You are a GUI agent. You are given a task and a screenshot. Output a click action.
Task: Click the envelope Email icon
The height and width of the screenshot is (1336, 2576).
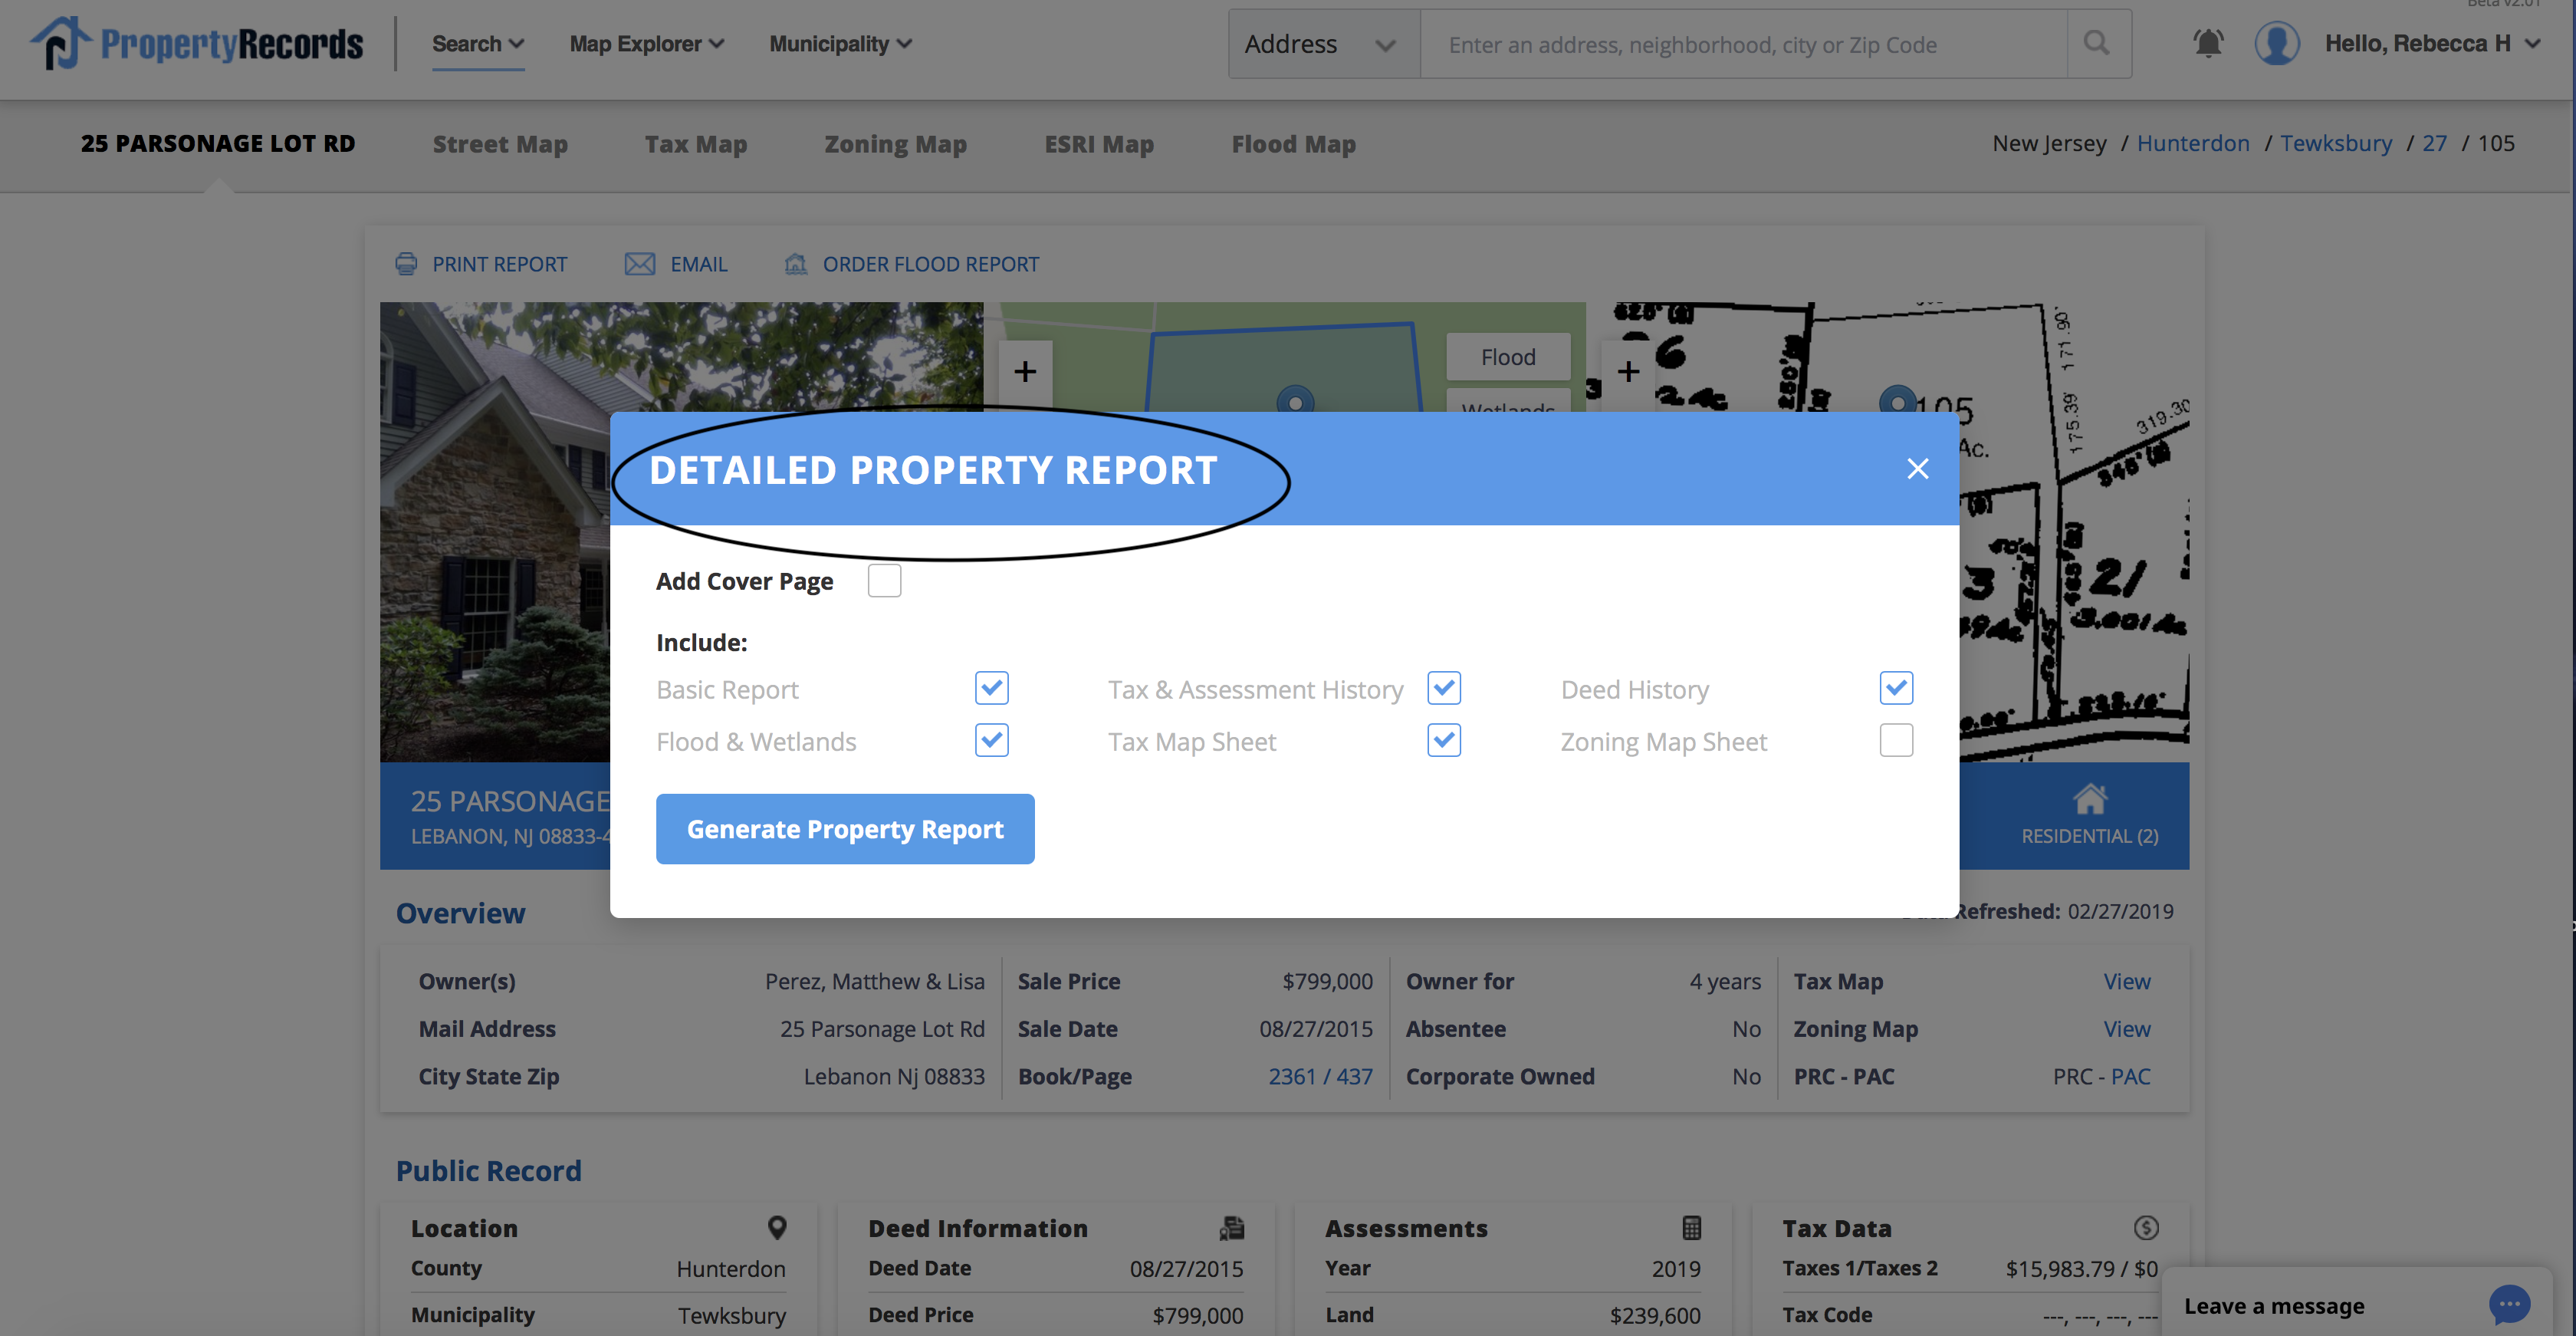[x=640, y=264]
